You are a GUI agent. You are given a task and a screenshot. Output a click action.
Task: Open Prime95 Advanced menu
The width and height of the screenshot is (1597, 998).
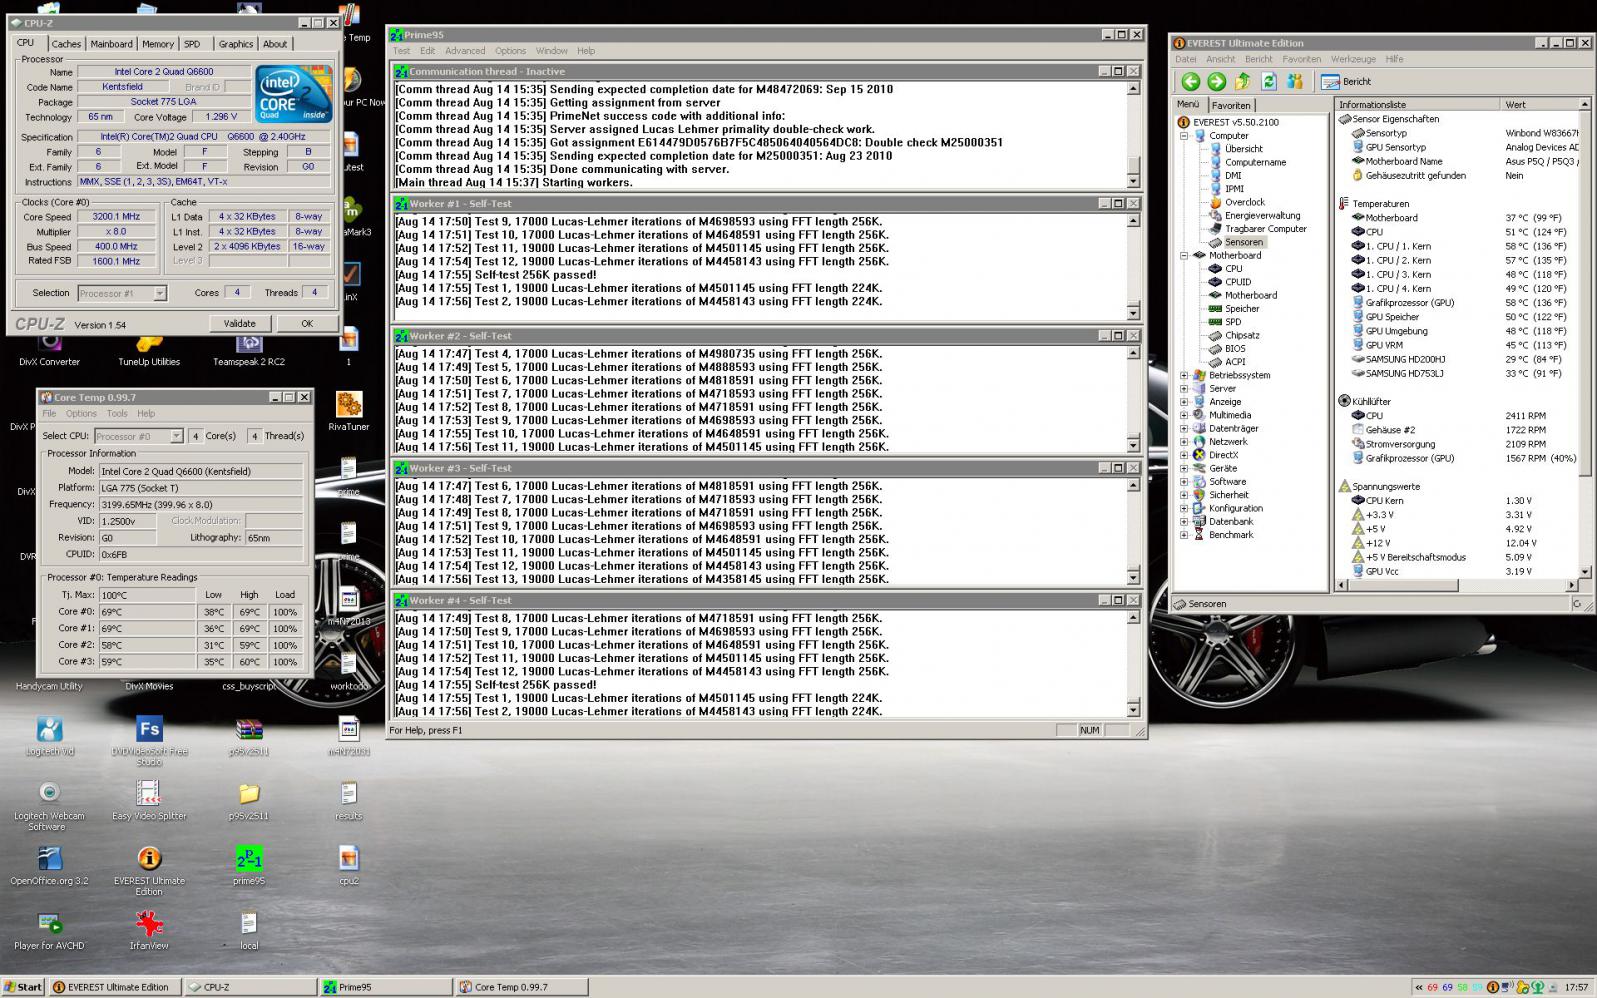coord(465,51)
